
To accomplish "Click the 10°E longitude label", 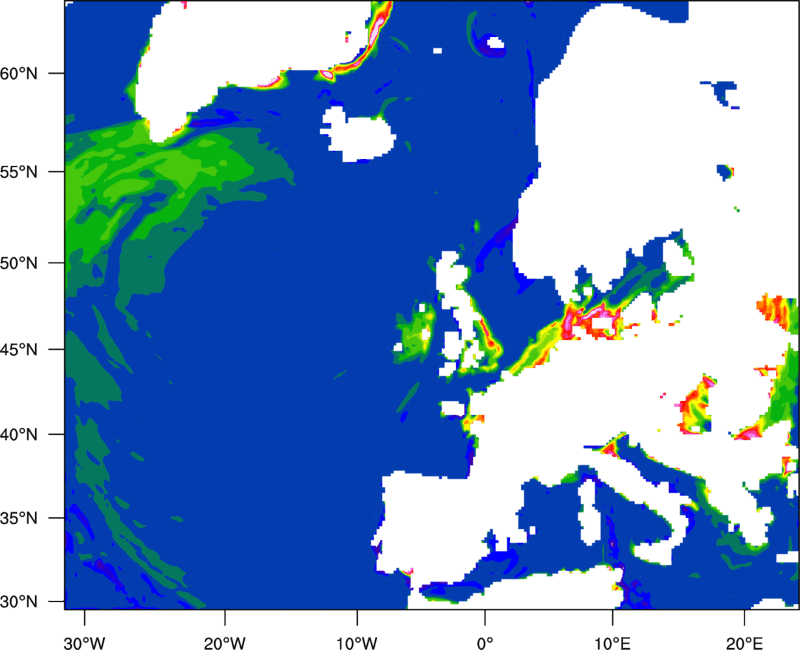I will pos(612,643).
